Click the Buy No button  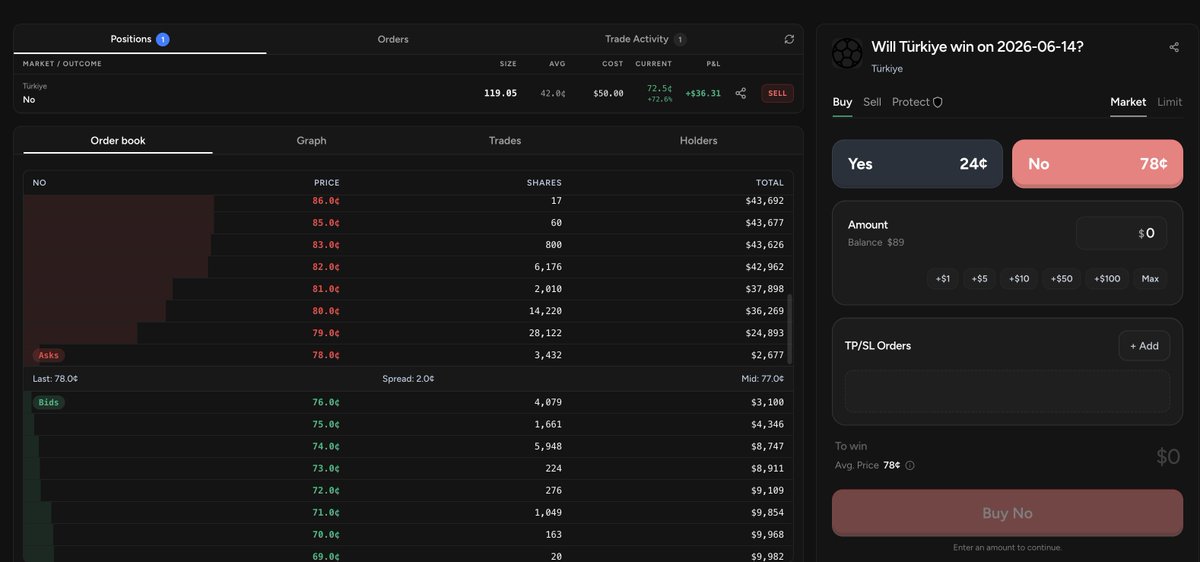click(1007, 513)
